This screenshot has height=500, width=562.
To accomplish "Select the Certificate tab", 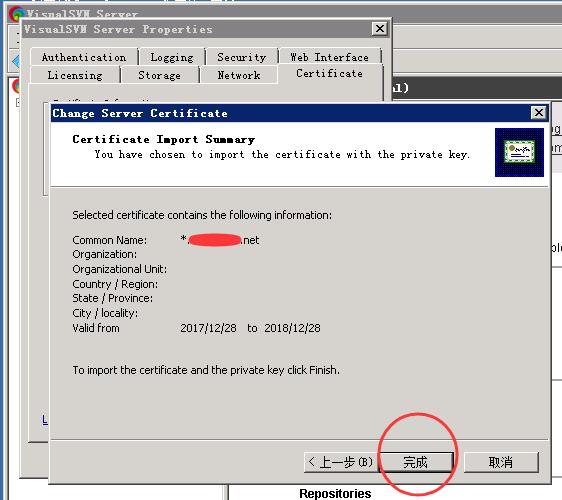I will point(330,74).
